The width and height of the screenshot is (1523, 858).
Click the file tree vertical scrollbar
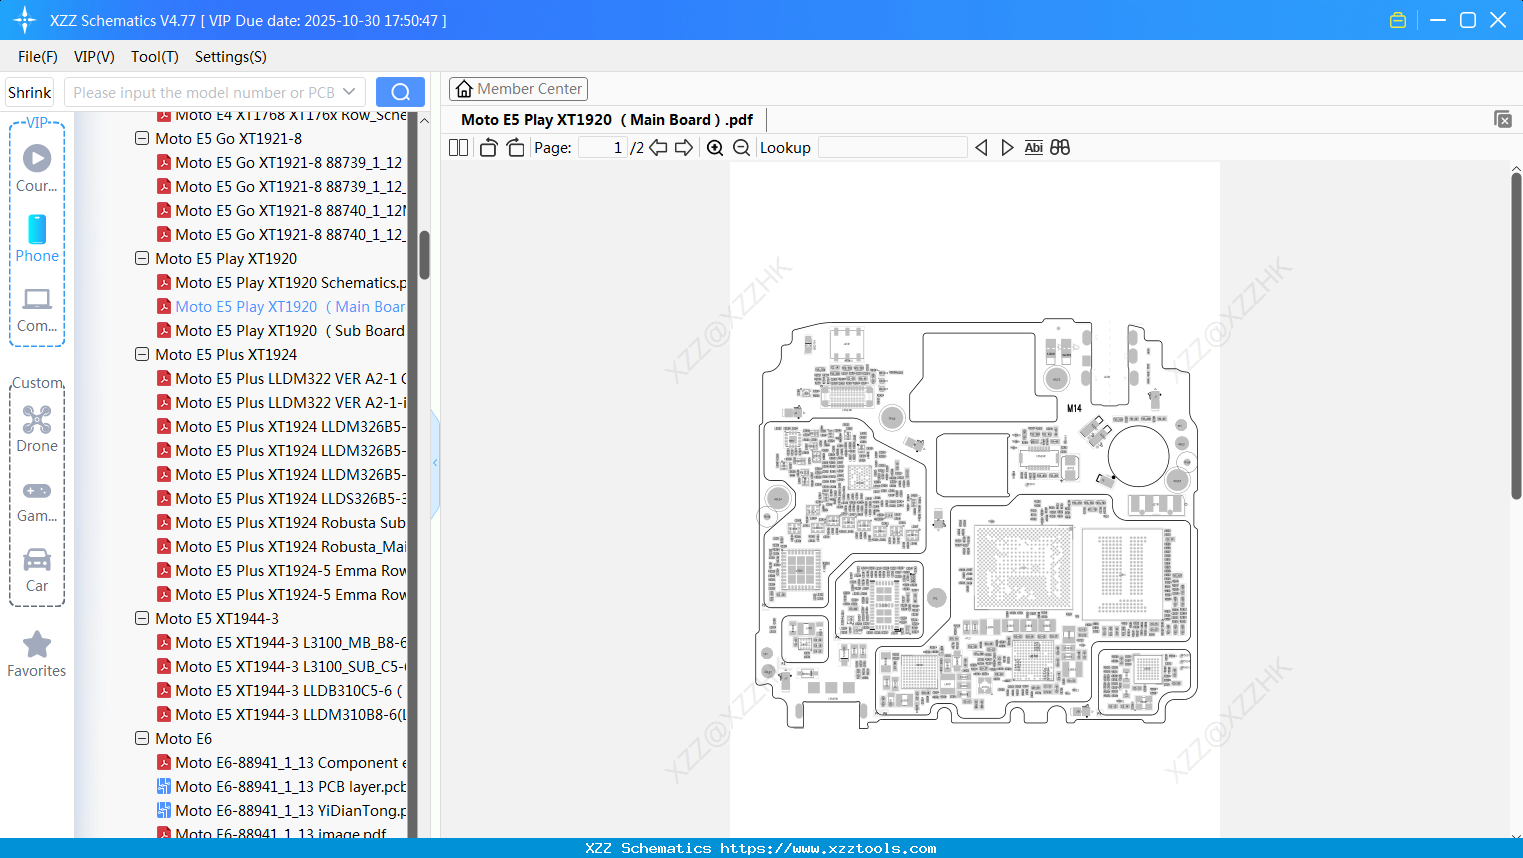tap(424, 255)
